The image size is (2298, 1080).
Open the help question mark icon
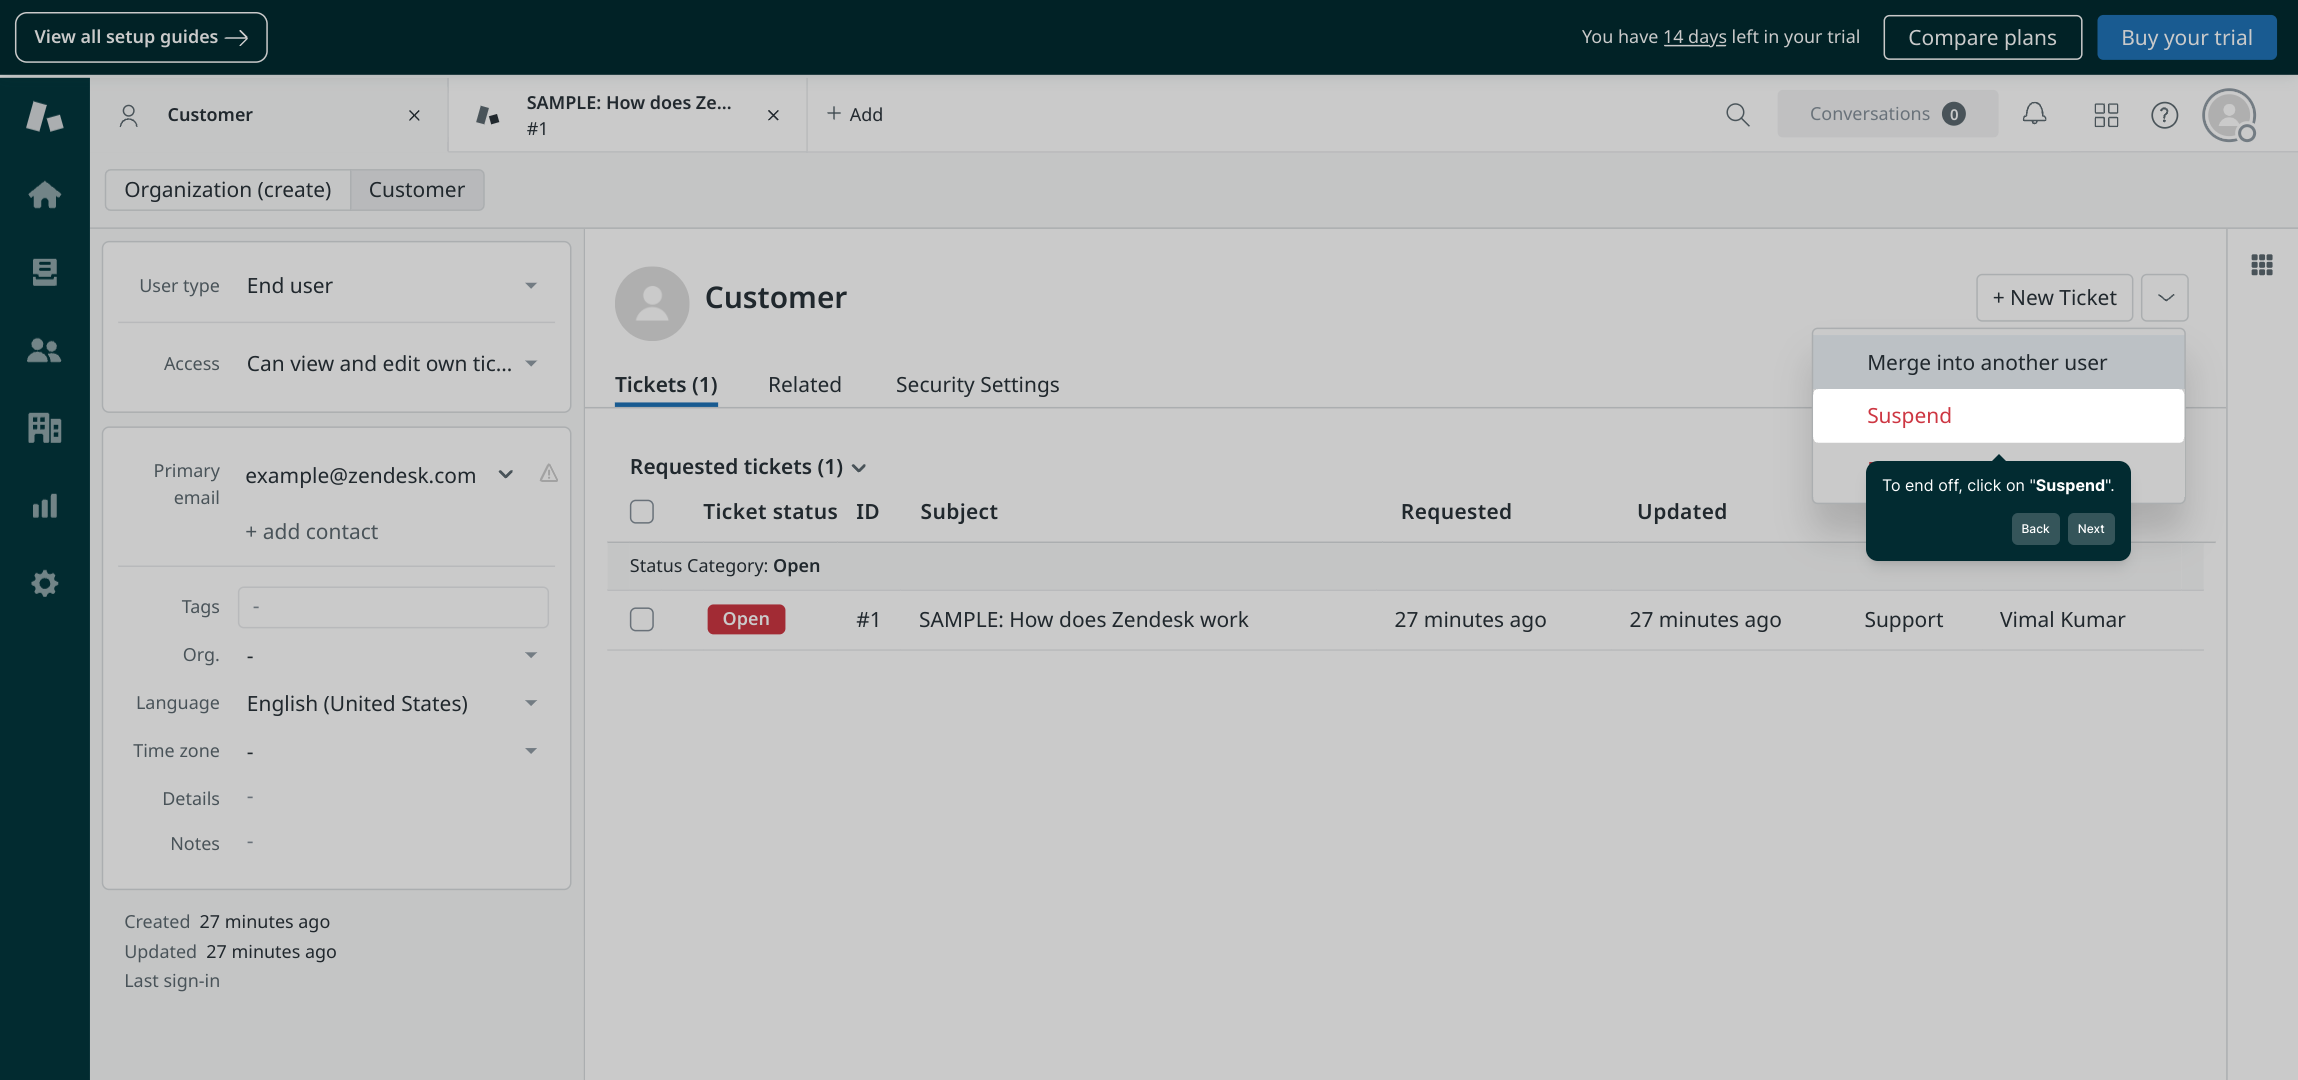point(2164,115)
